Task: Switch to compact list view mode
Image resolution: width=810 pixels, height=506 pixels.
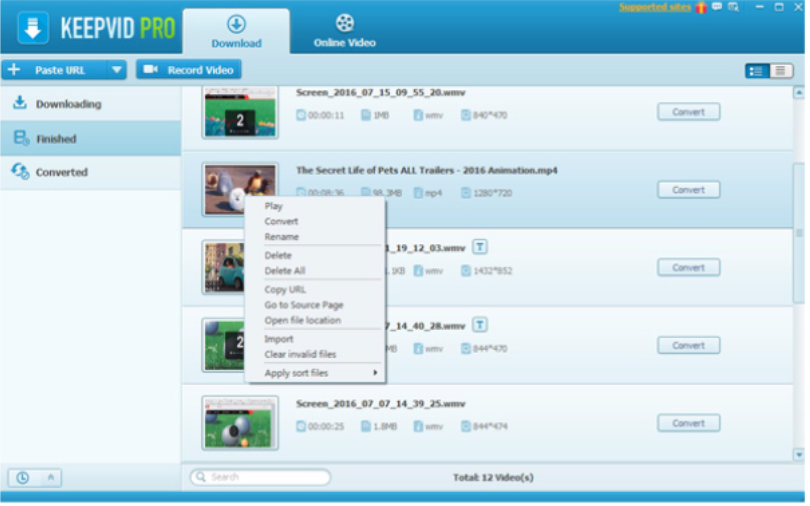Action: (780, 70)
